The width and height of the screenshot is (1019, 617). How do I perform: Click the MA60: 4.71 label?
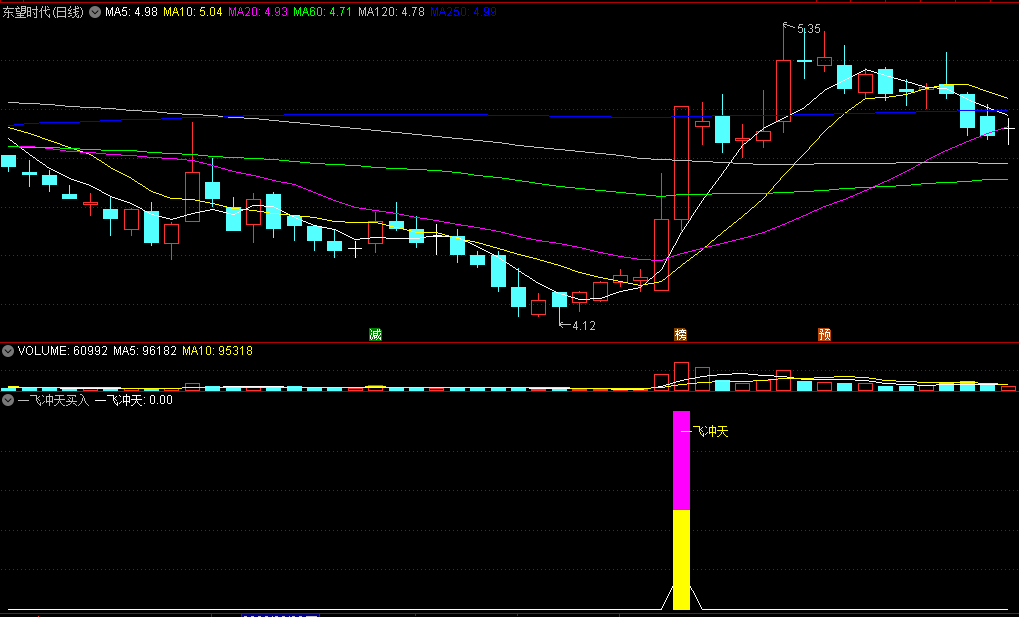[x=323, y=12]
